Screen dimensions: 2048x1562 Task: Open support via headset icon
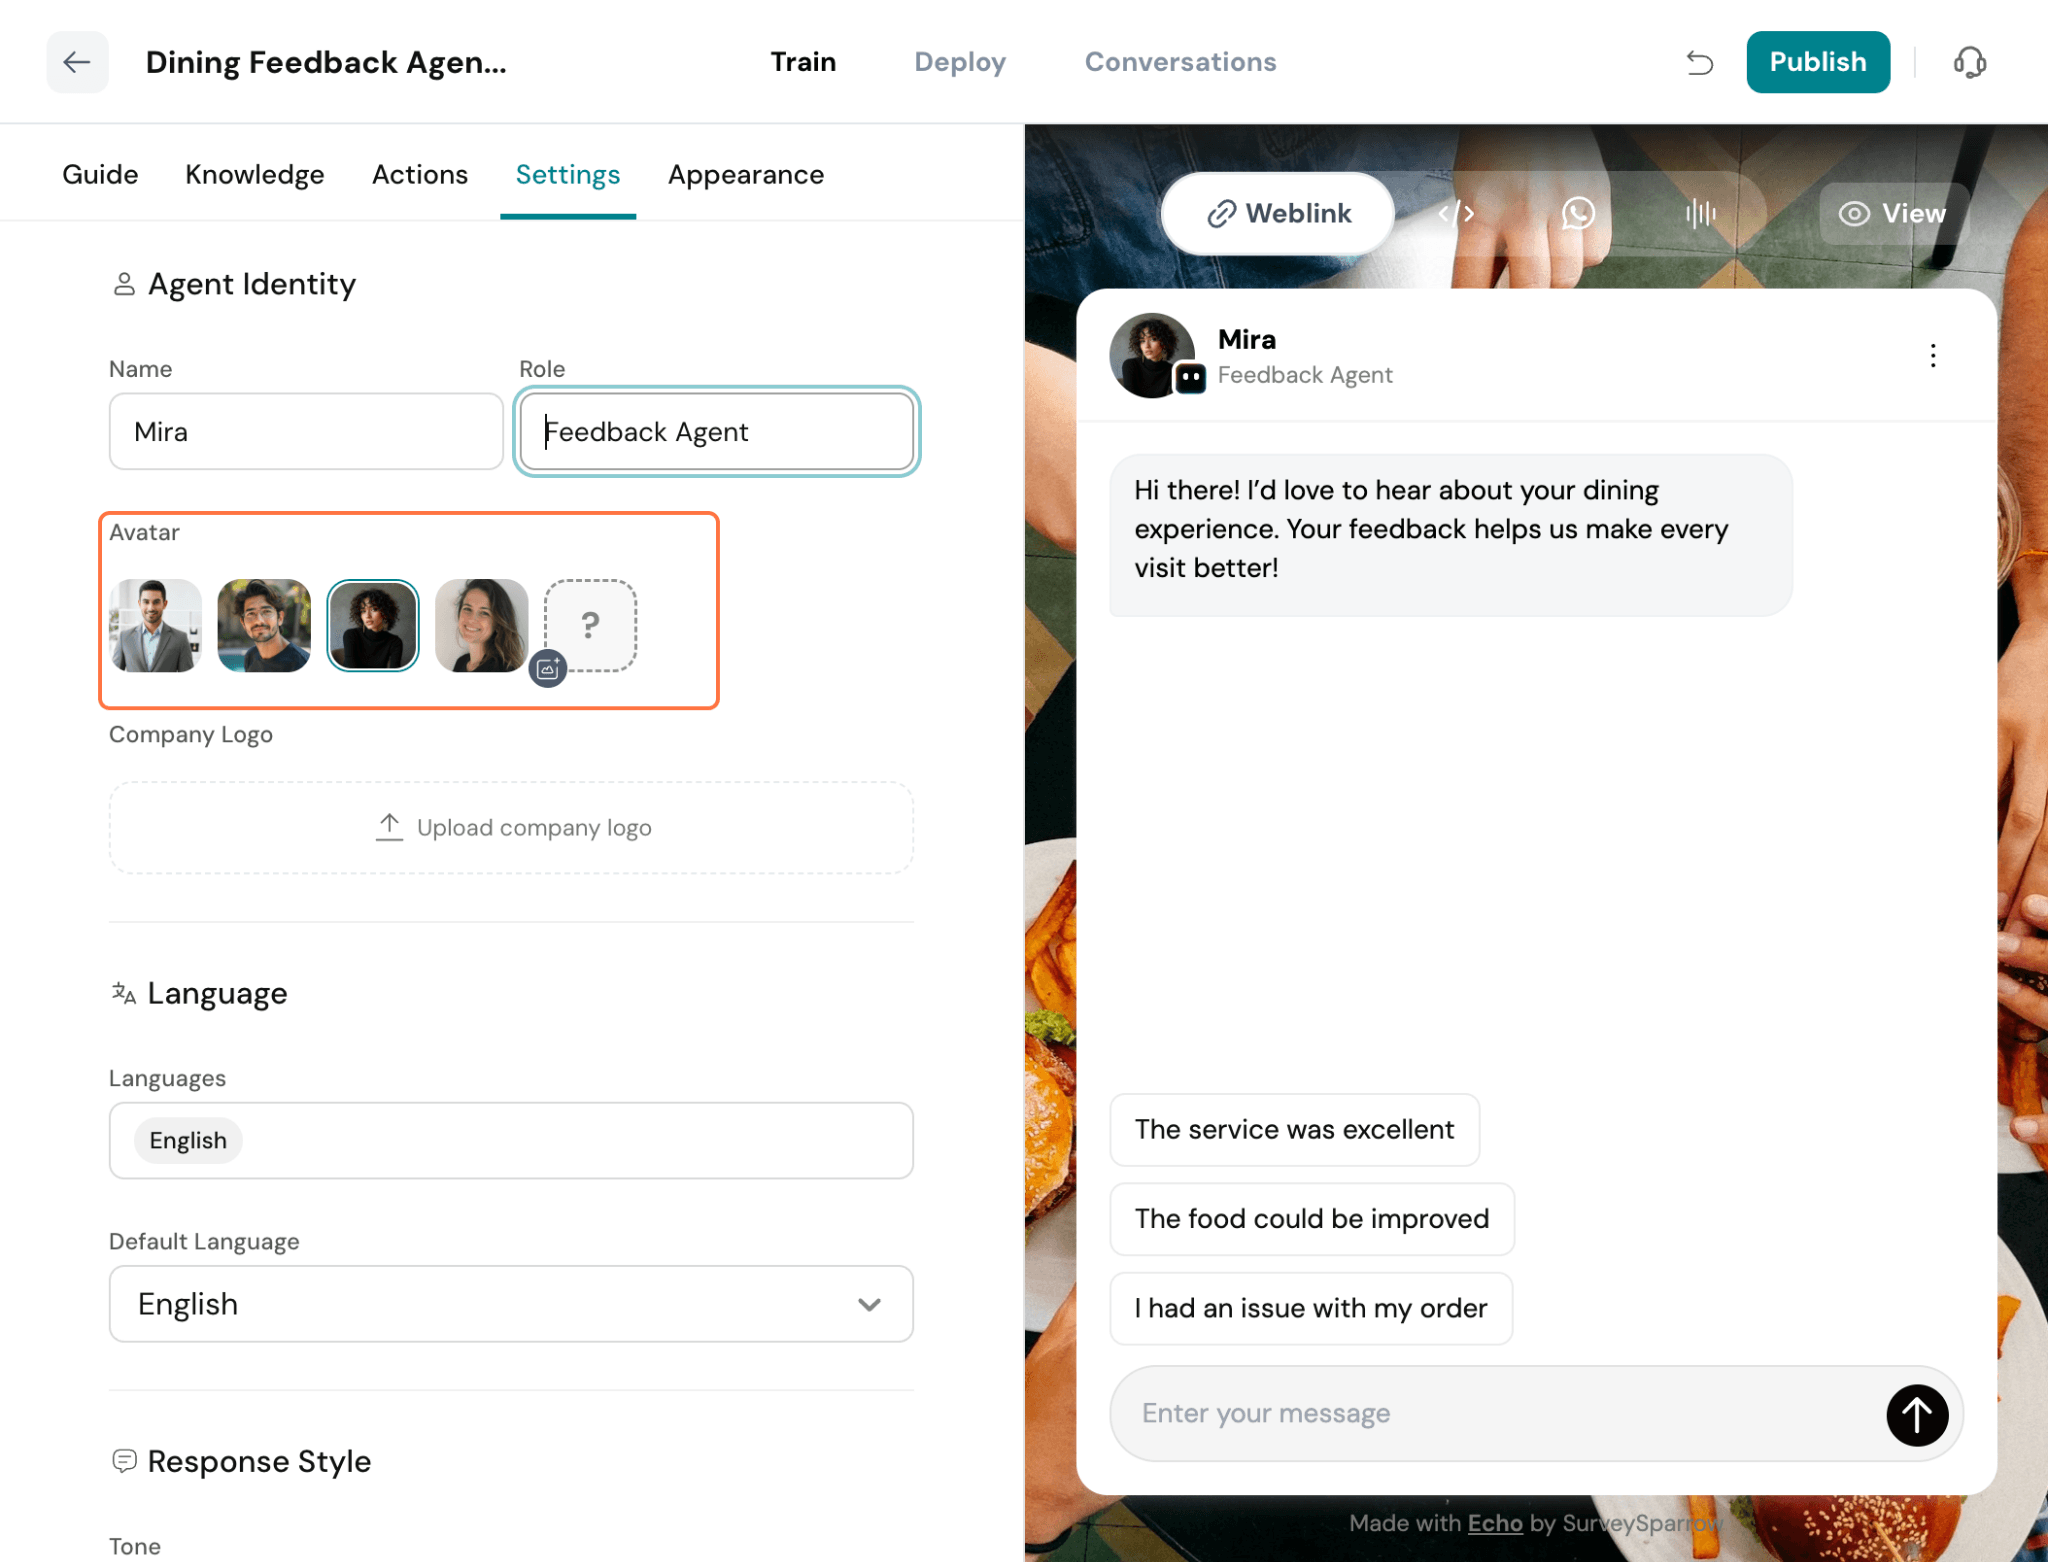pyautogui.click(x=1969, y=62)
